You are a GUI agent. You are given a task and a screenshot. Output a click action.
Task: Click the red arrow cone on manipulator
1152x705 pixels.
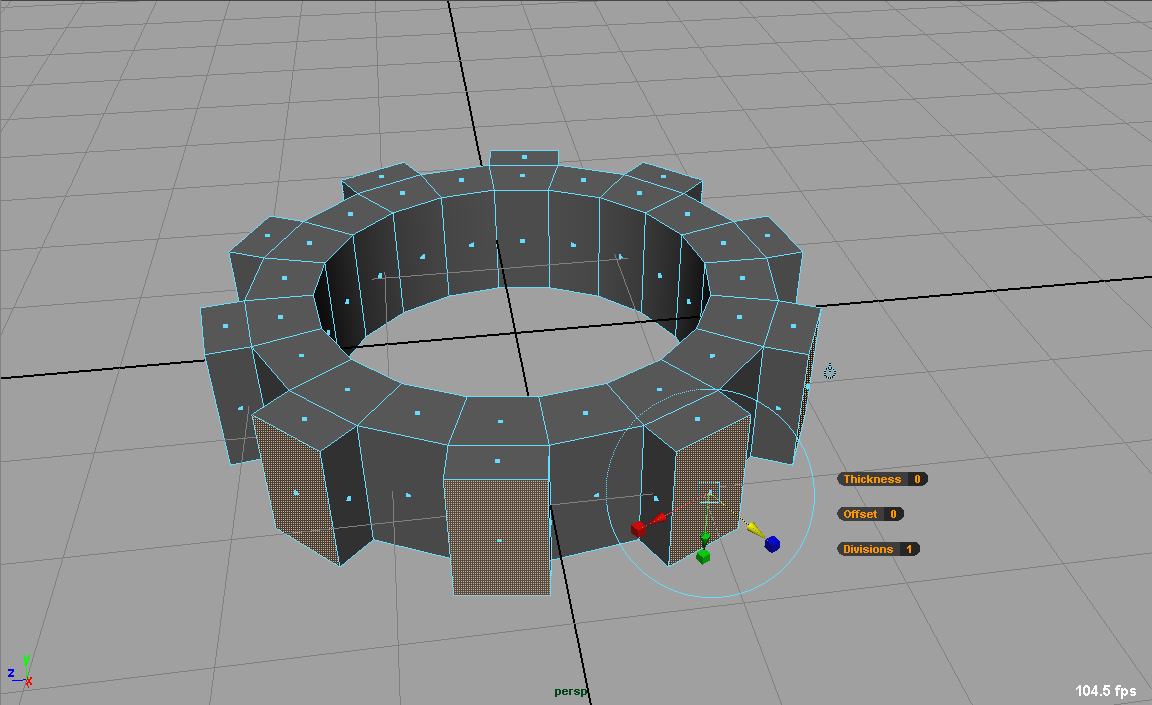click(x=659, y=519)
